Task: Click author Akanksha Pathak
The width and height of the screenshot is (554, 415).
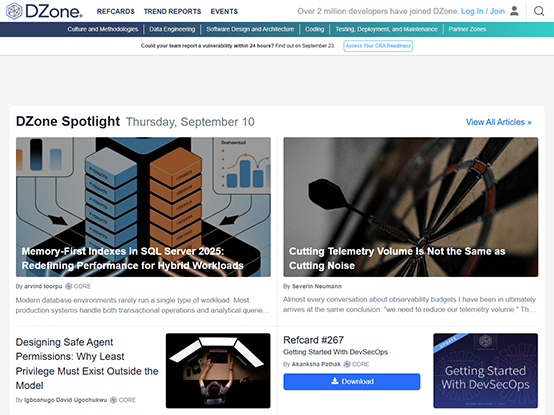Action: [316, 364]
